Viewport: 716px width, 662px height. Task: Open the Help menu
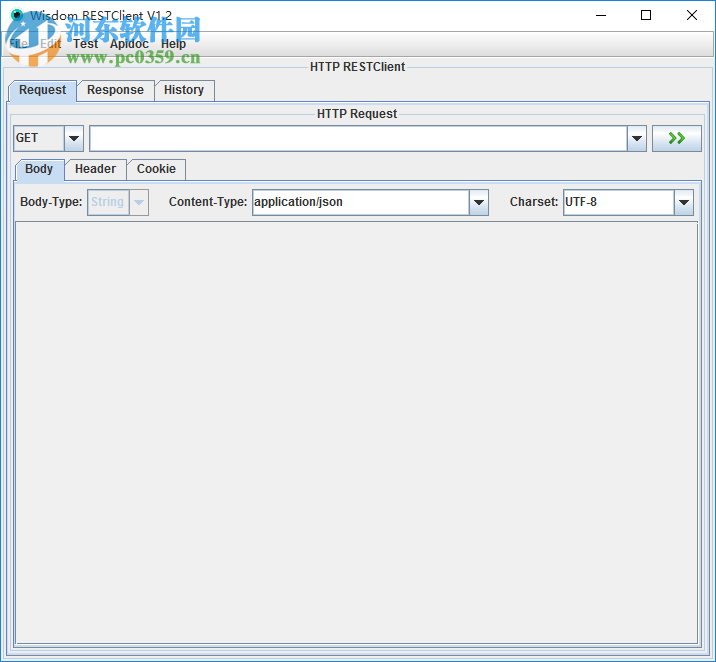[x=174, y=44]
